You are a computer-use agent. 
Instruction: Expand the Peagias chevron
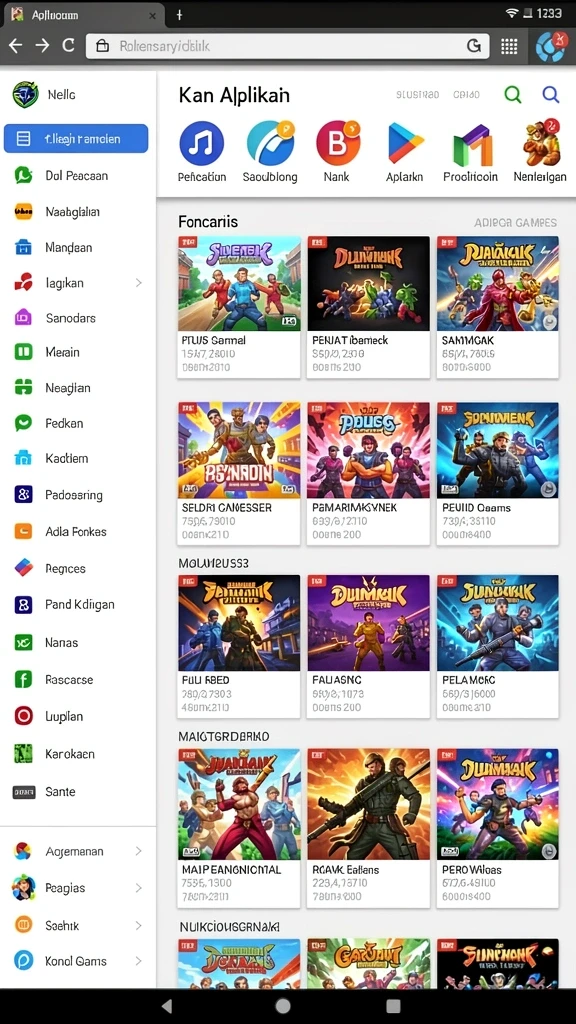tap(138, 888)
